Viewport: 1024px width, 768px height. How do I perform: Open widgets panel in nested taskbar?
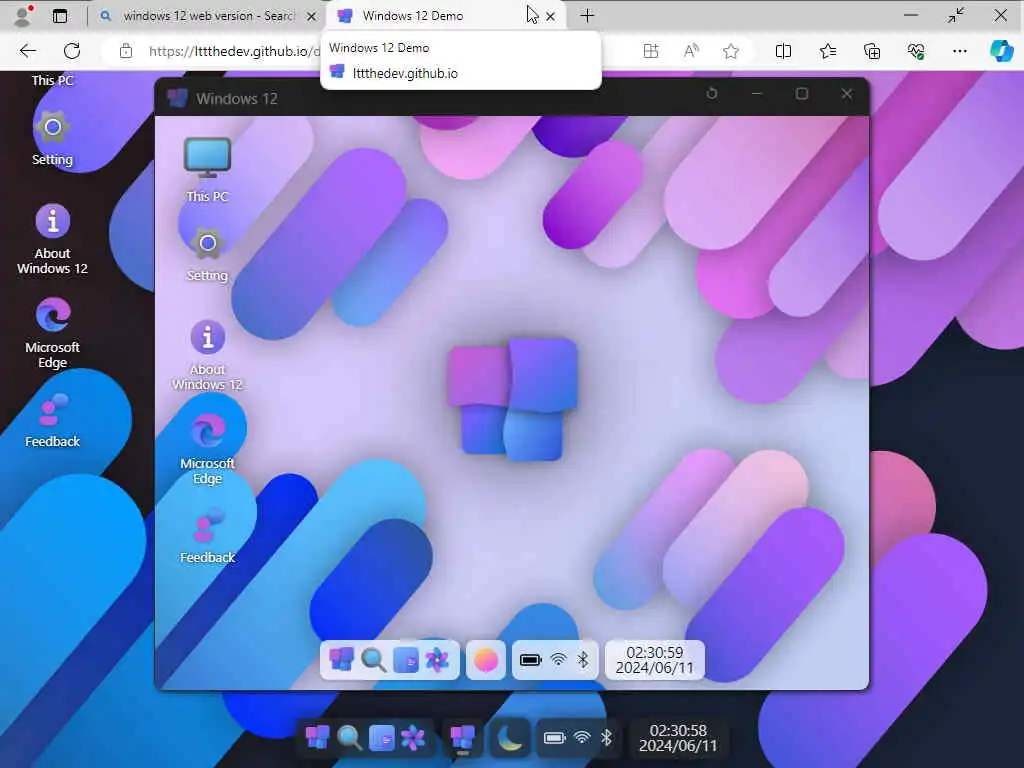[x=405, y=660]
